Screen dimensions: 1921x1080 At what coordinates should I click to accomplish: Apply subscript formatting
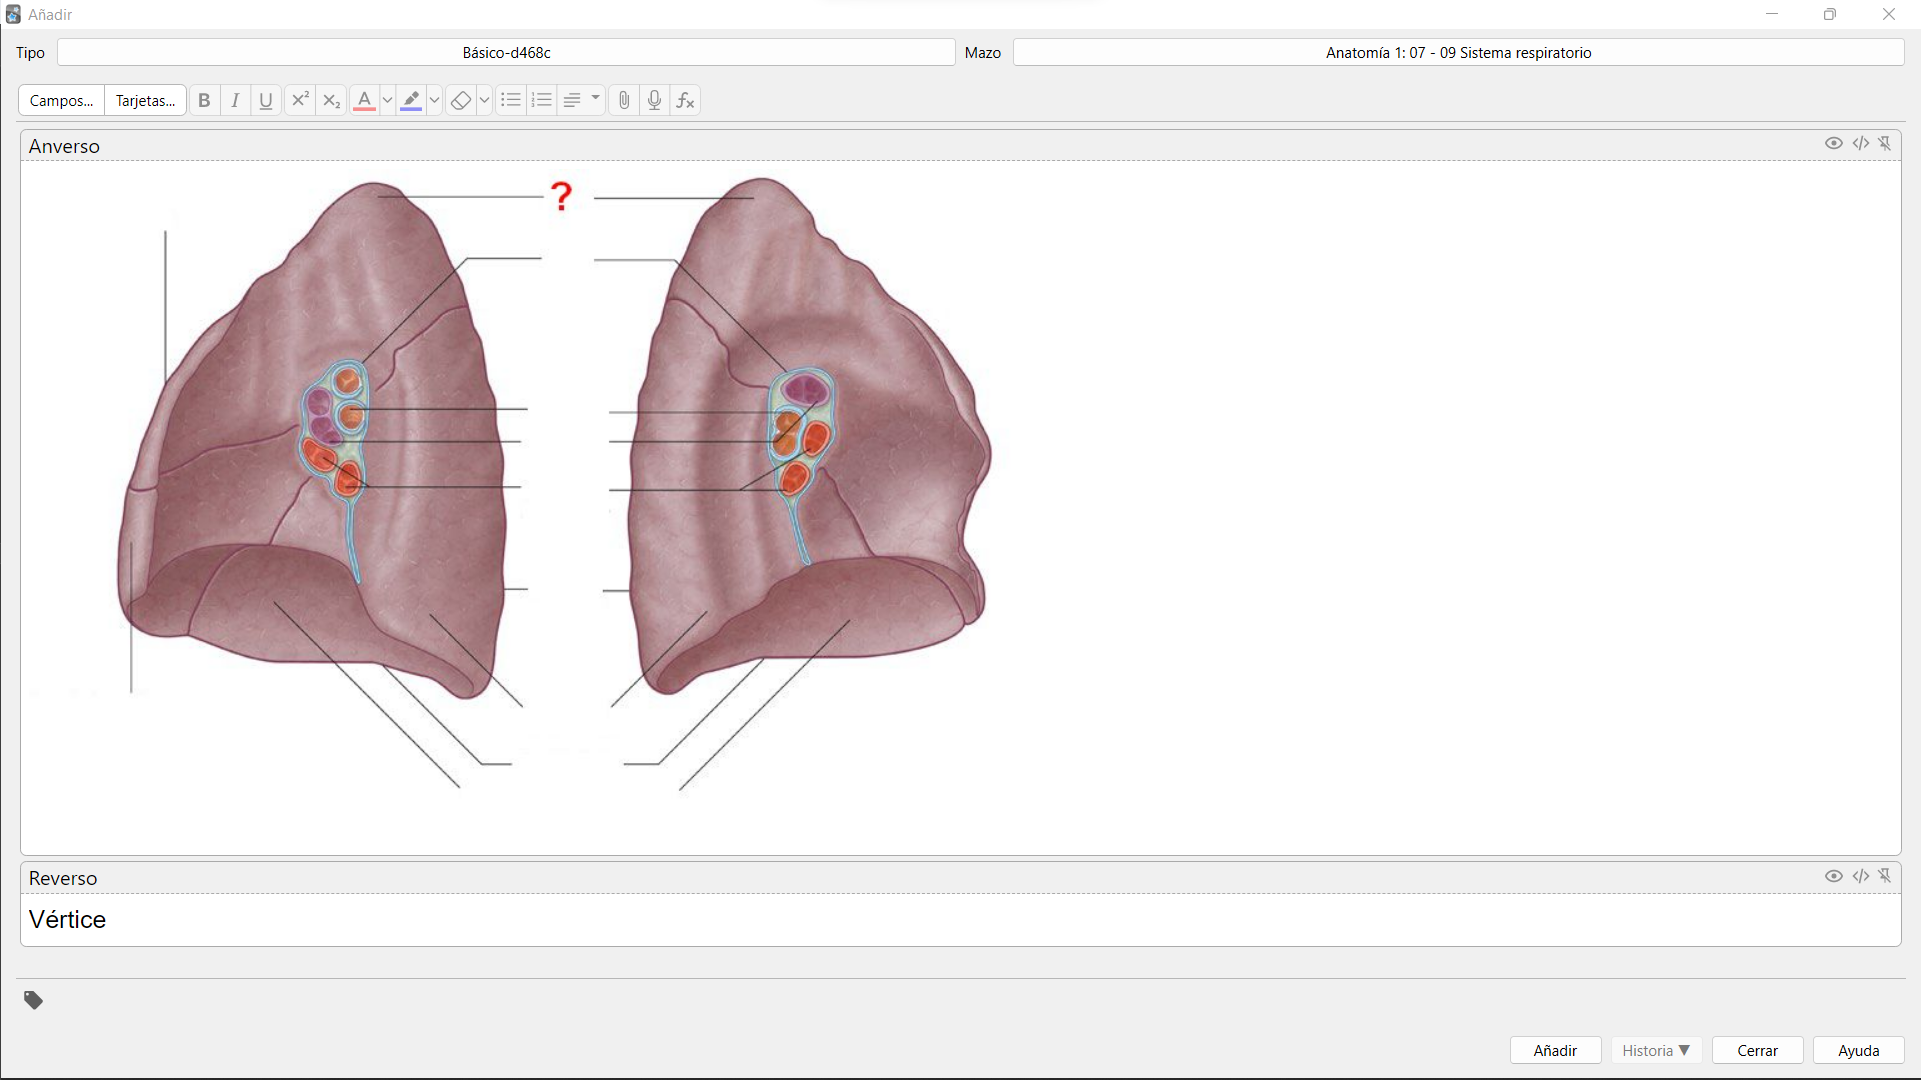click(331, 100)
